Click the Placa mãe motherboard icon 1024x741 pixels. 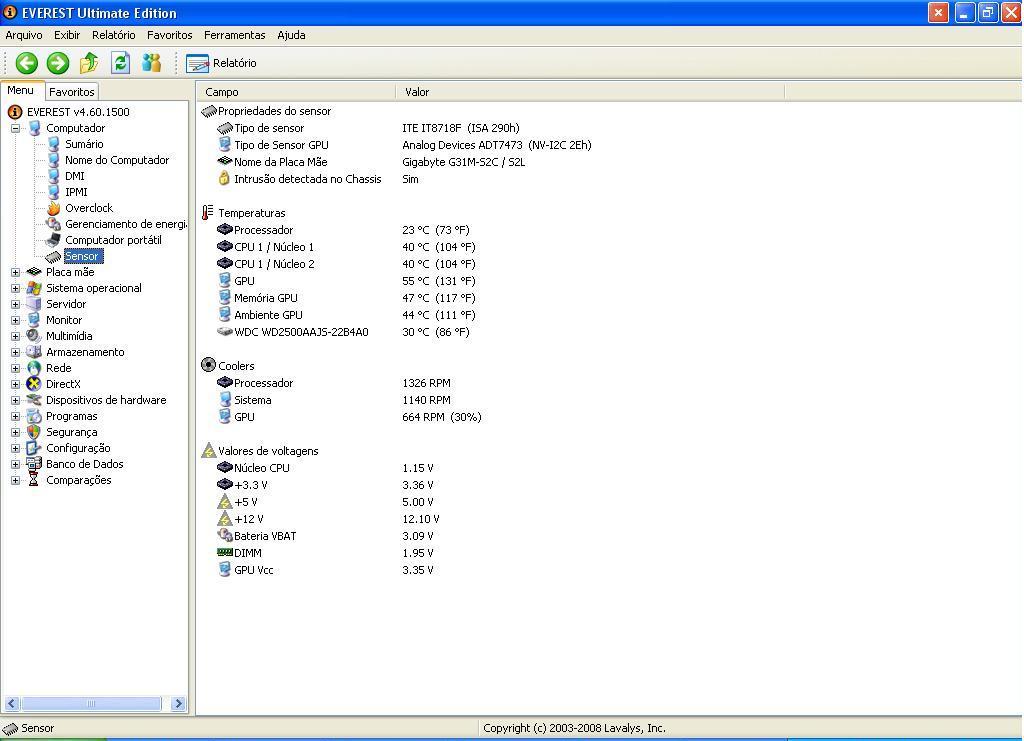coord(34,272)
